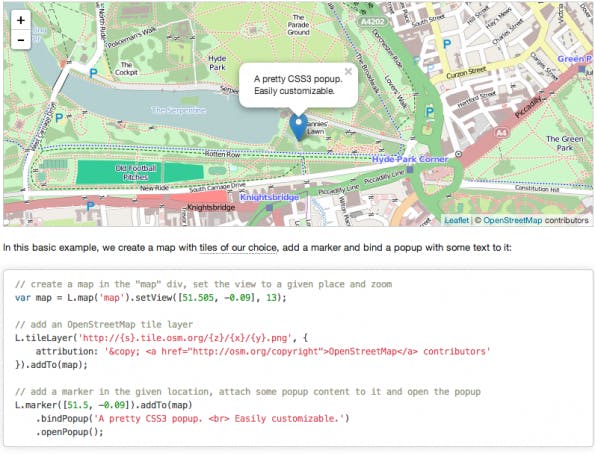Close the CSS3 popup
This screenshot has width=595, height=456.
pos(348,71)
